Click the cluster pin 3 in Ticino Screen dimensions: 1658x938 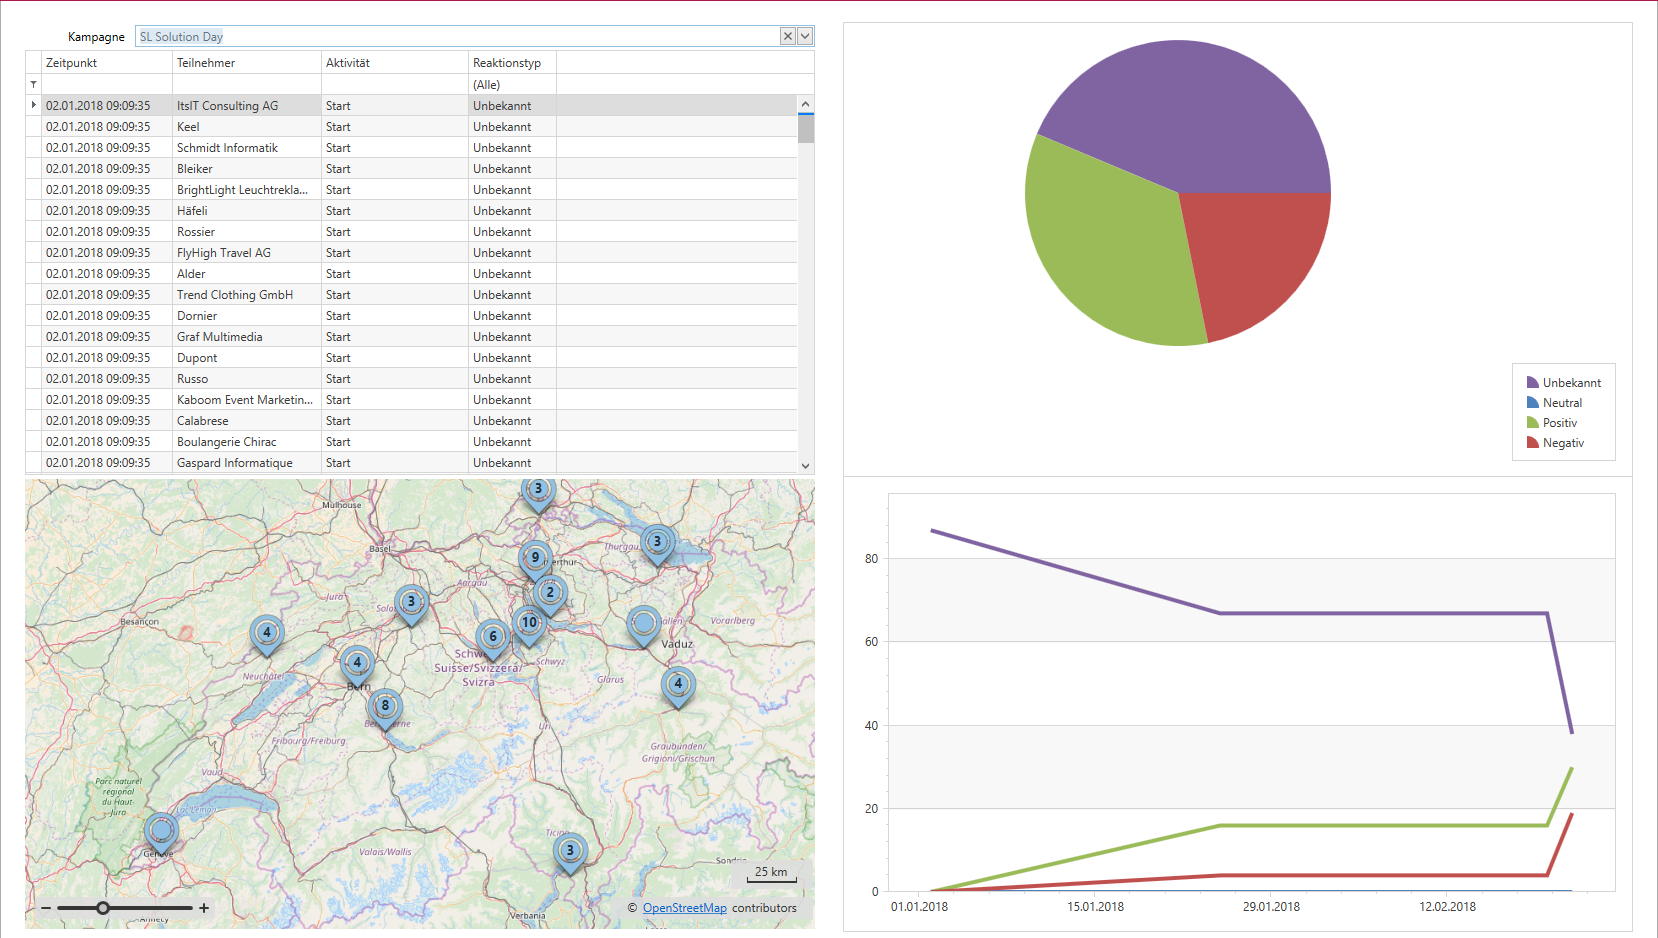click(570, 853)
